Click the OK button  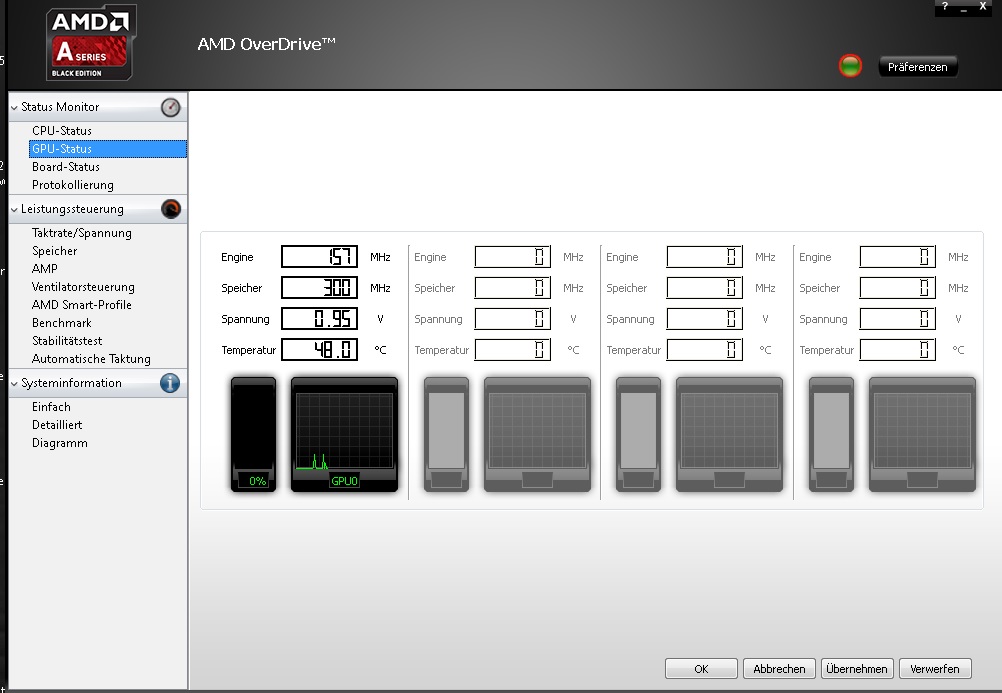[701, 669]
